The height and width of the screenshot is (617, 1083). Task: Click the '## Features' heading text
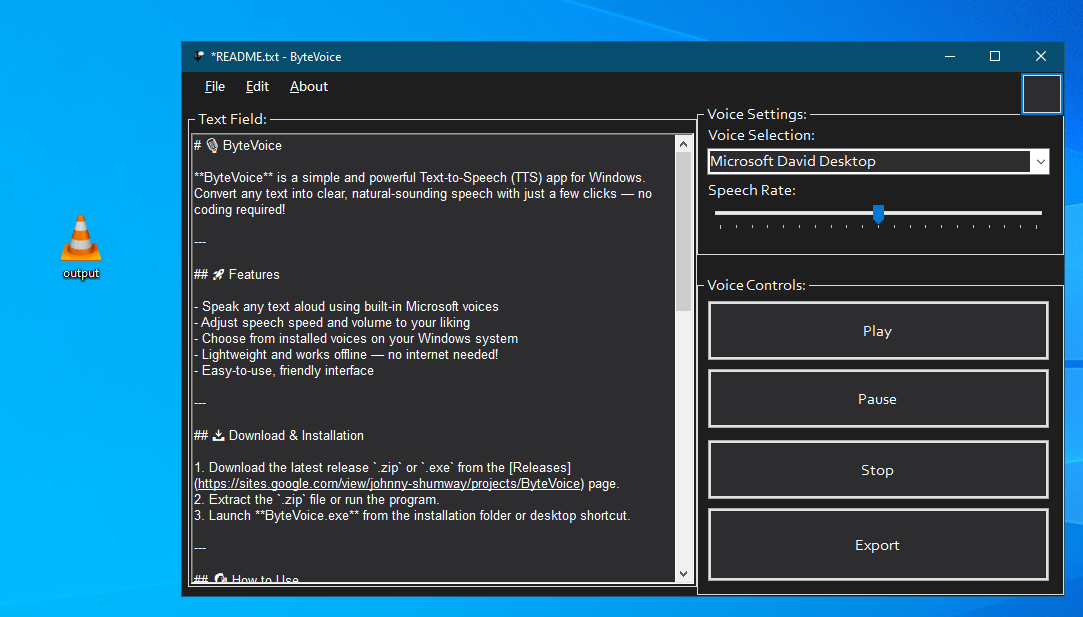pyautogui.click(x=237, y=274)
